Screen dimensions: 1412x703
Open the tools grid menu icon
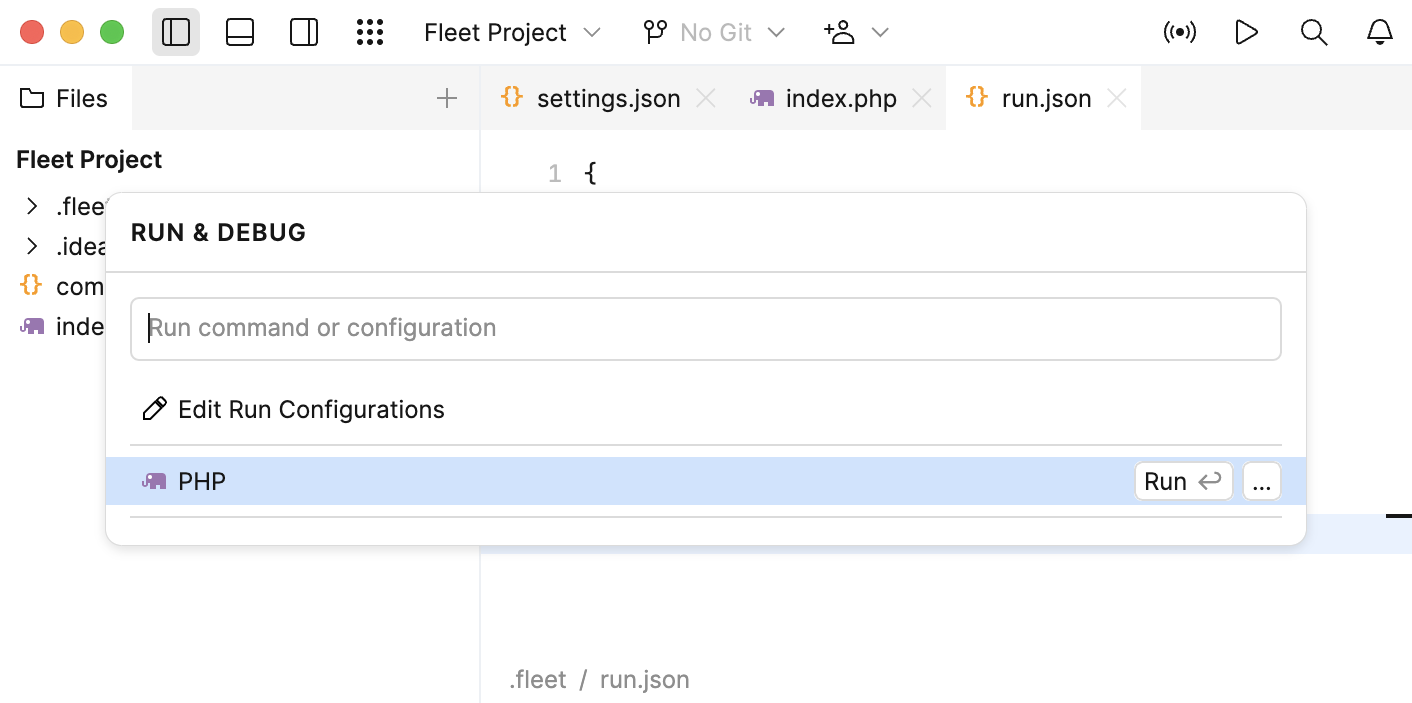click(x=370, y=33)
